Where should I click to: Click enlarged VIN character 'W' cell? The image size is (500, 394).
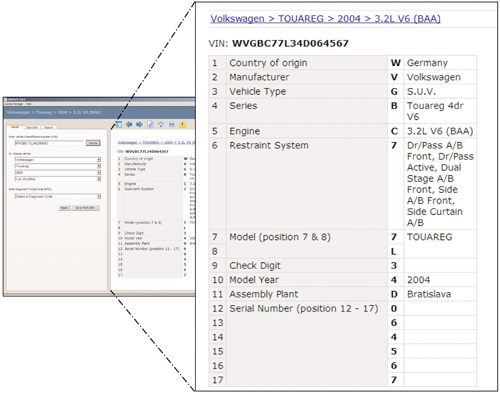pyautogui.click(x=395, y=63)
